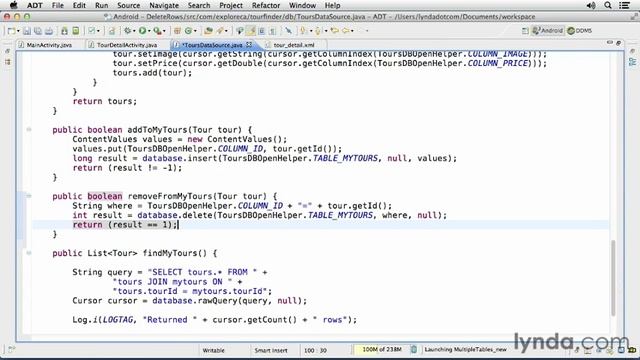The image size is (640, 360).
Task: Click the vertical editor scrollbar thumb
Action: pos(613,278)
